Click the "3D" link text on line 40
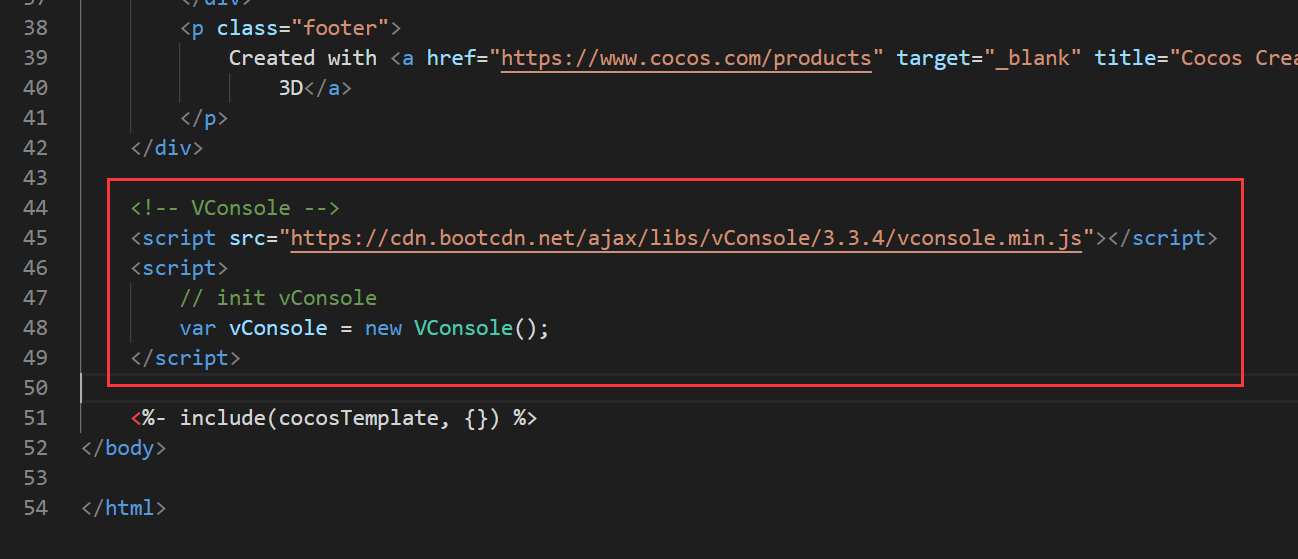1298x559 pixels. pos(291,88)
